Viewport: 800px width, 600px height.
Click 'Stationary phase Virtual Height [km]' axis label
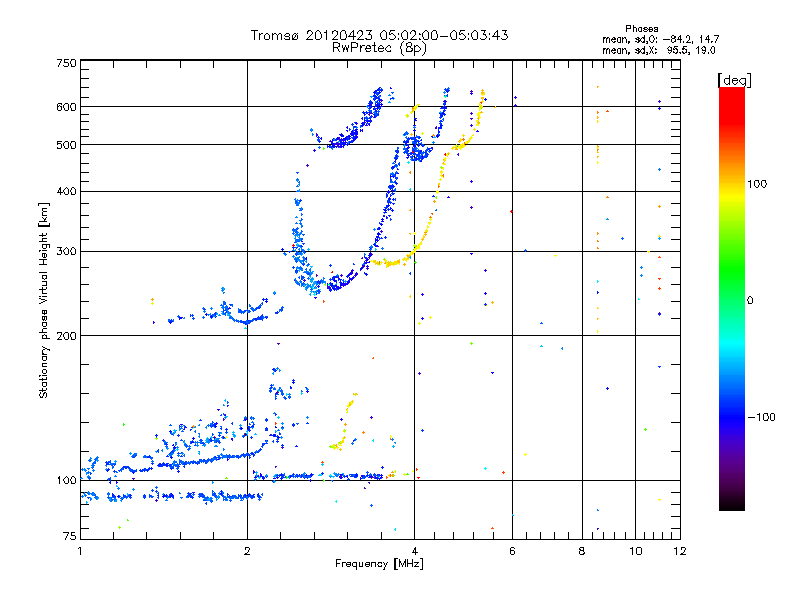pos(44,301)
